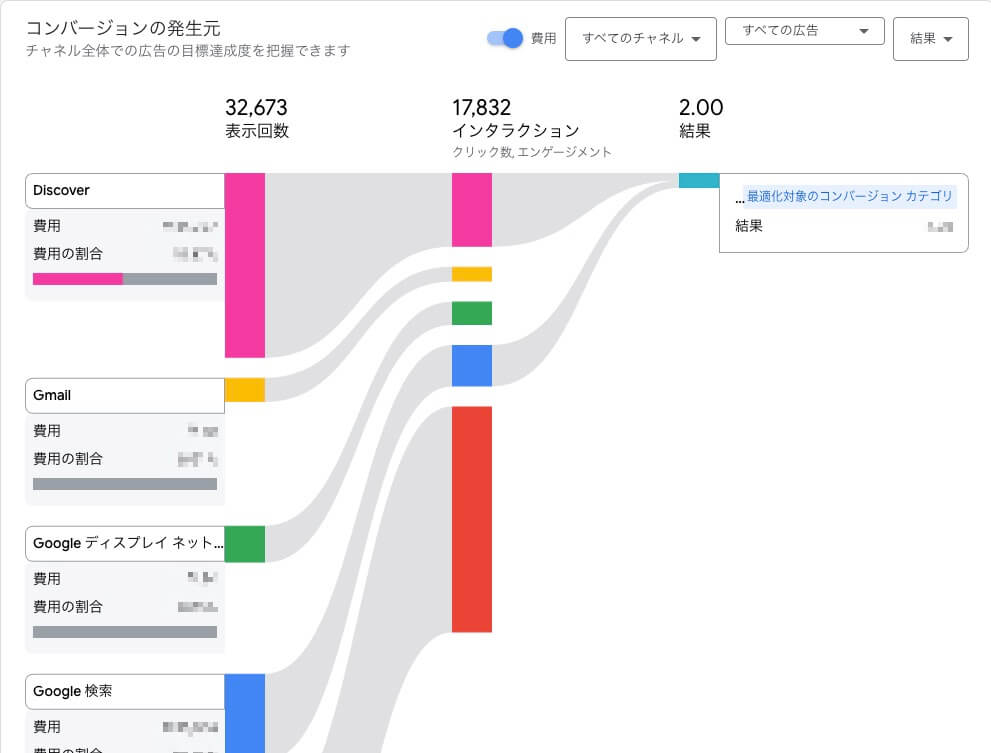Open the すべてのチャネル dropdown
This screenshot has height=753, width=991.
(640, 39)
